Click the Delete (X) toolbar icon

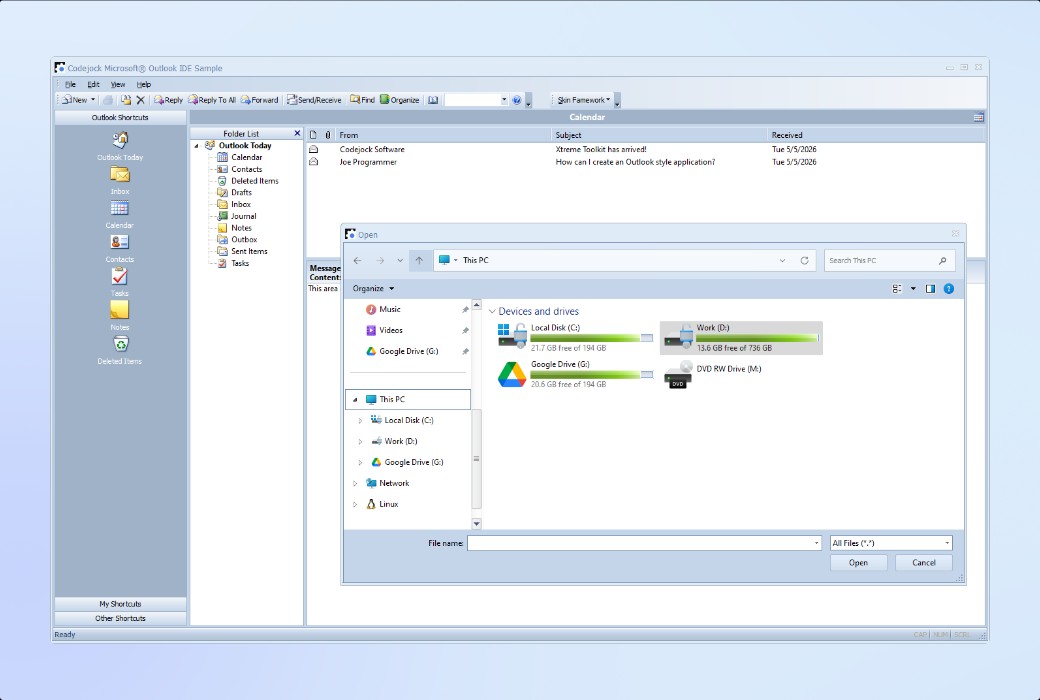coord(141,100)
